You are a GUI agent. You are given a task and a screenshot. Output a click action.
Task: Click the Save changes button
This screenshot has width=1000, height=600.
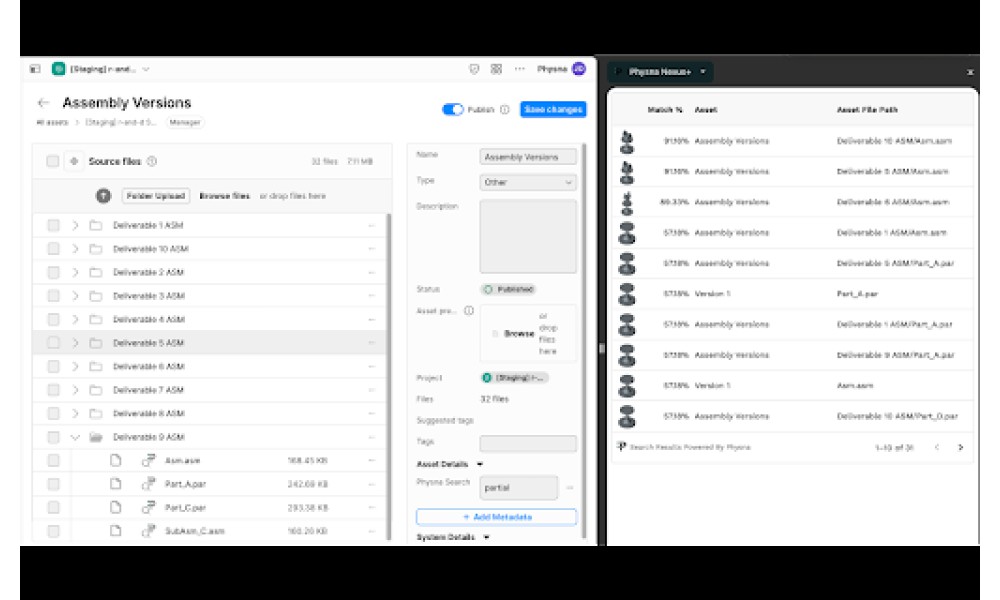click(x=553, y=110)
